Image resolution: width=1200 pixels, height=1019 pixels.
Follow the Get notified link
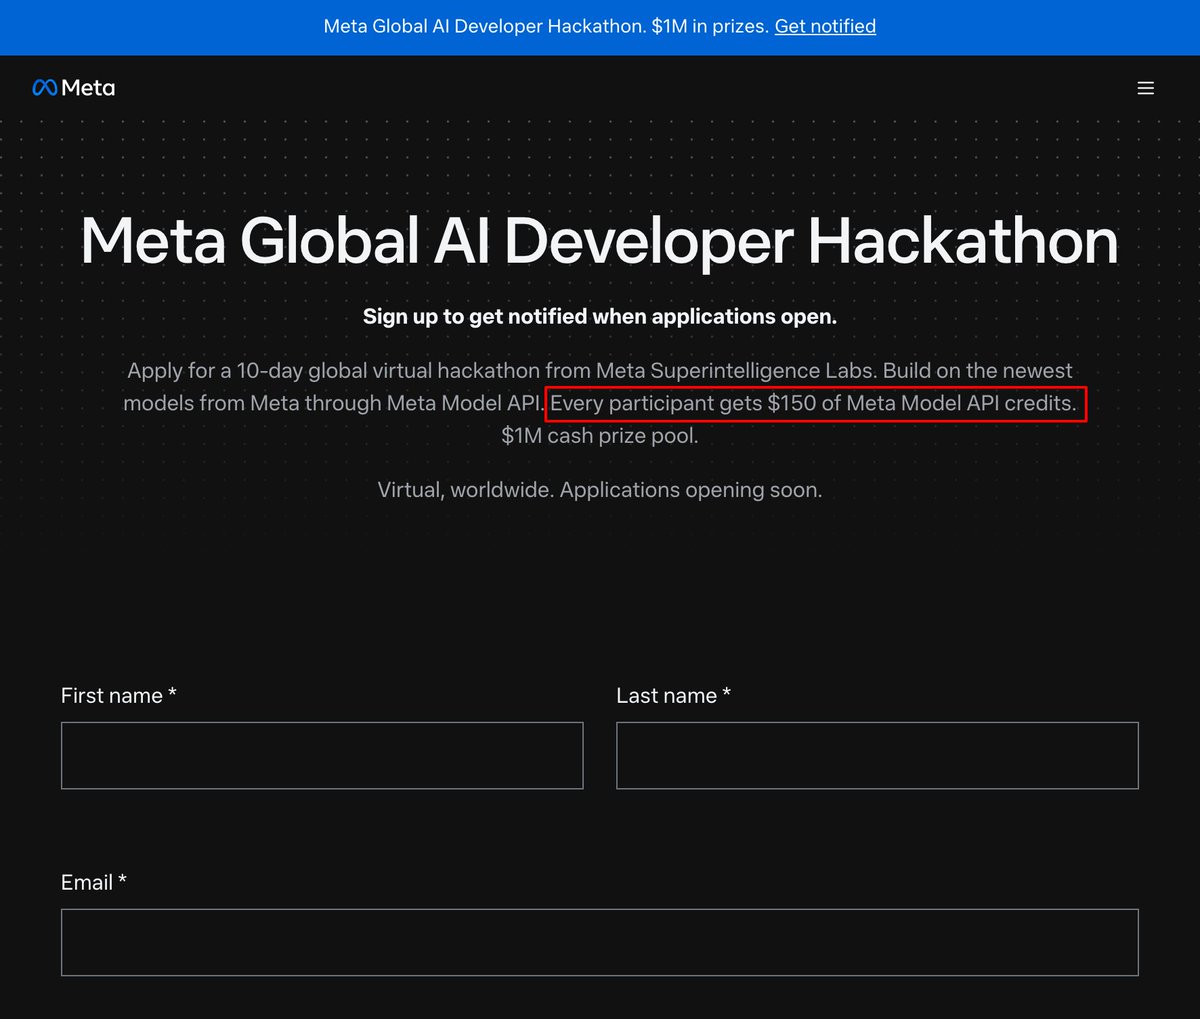(x=825, y=26)
